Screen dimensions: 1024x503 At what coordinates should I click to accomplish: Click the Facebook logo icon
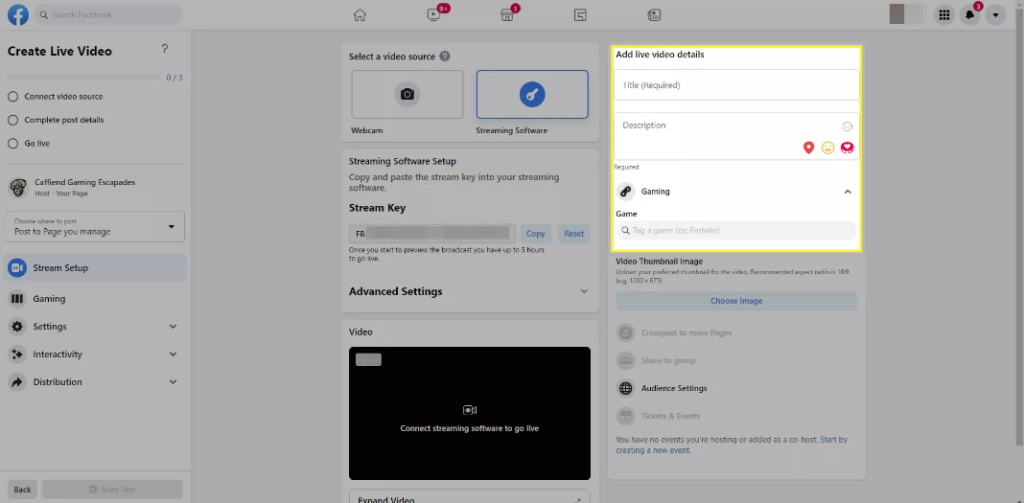pyautogui.click(x=18, y=14)
